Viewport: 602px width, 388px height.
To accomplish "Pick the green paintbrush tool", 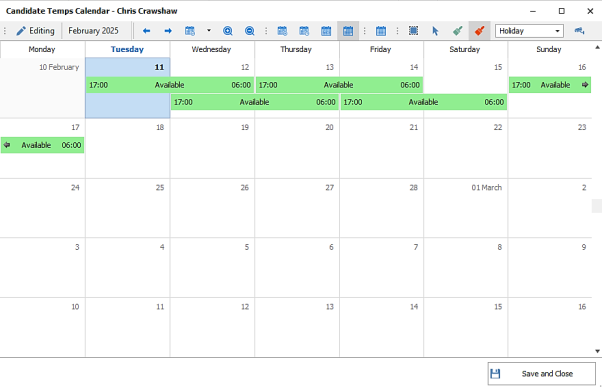I will pyautogui.click(x=457, y=31).
